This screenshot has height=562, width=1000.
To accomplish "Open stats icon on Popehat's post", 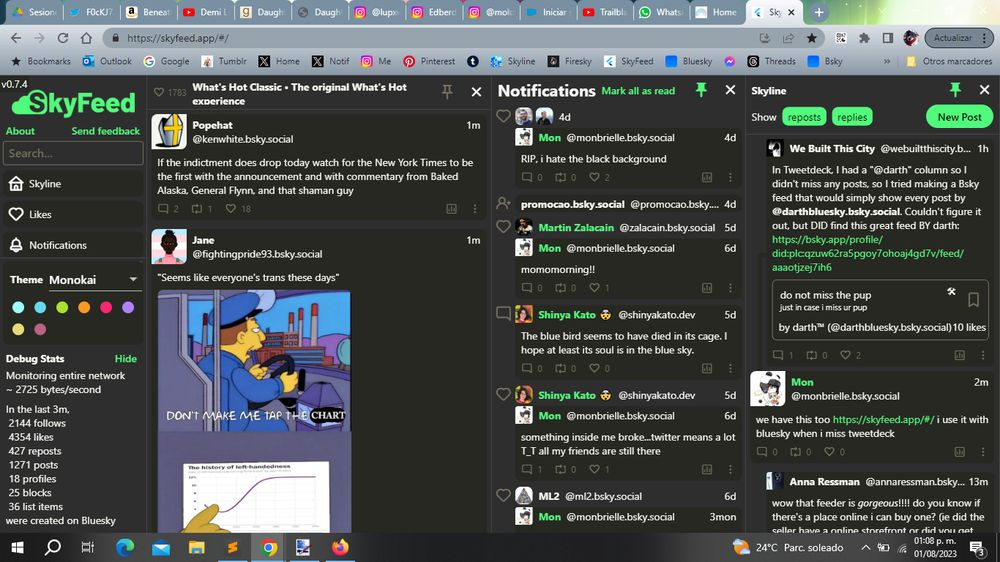I will click(452, 209).
